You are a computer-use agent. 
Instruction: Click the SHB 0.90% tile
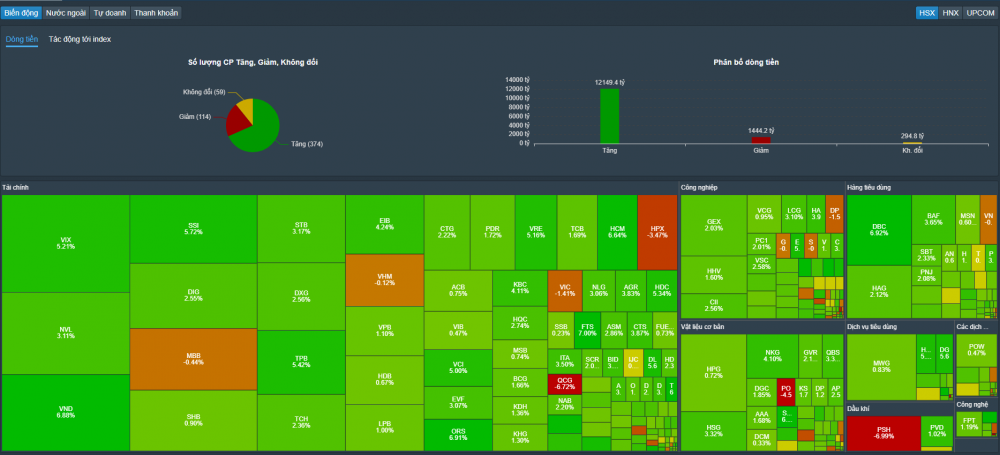(194, 421)
